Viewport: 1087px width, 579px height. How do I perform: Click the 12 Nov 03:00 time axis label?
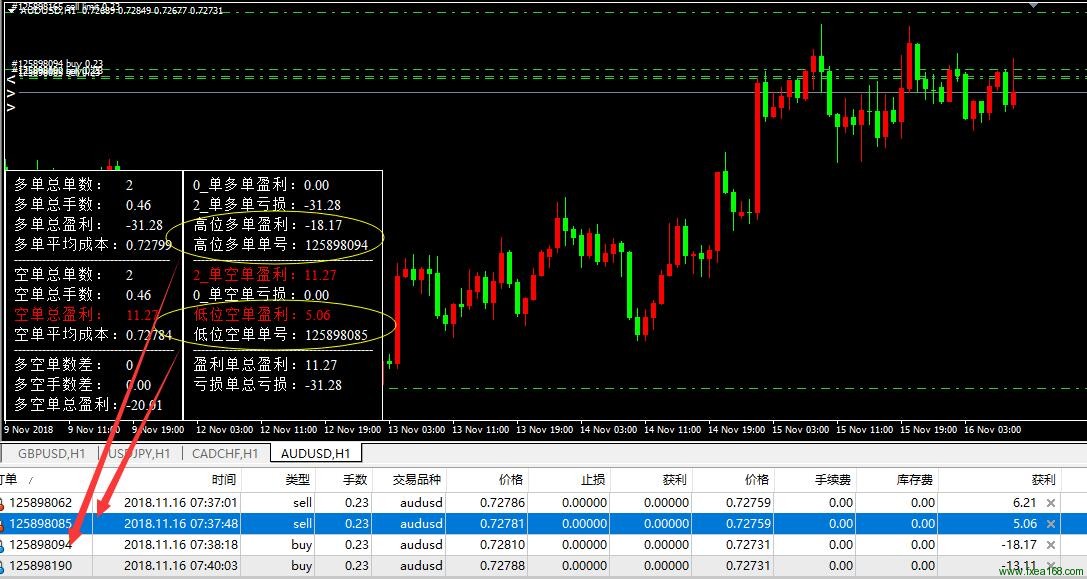pyautogui.click(x=224, y=430)
